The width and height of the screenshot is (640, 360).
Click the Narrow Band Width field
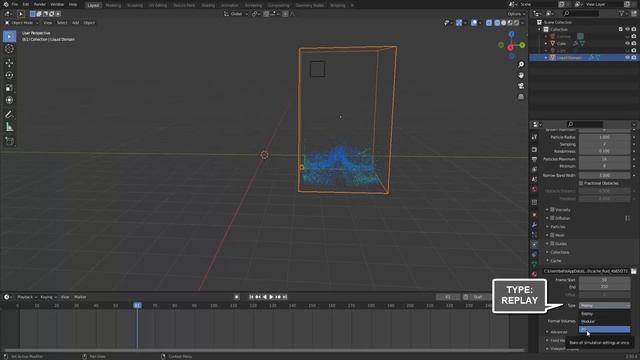pyautogui.click(x=604, y=176)
